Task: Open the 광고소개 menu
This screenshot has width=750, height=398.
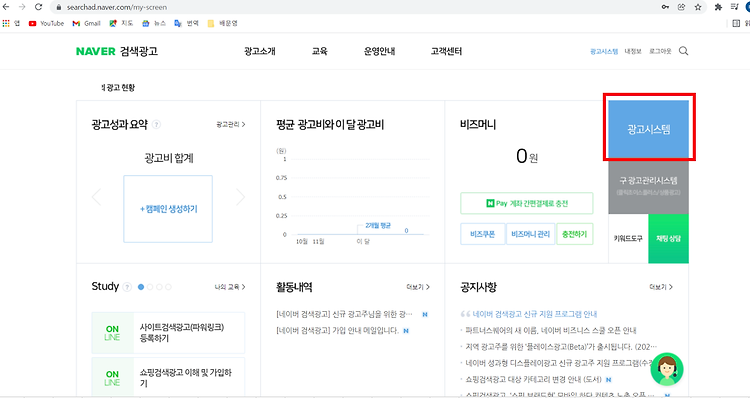Action: point(260,51)
